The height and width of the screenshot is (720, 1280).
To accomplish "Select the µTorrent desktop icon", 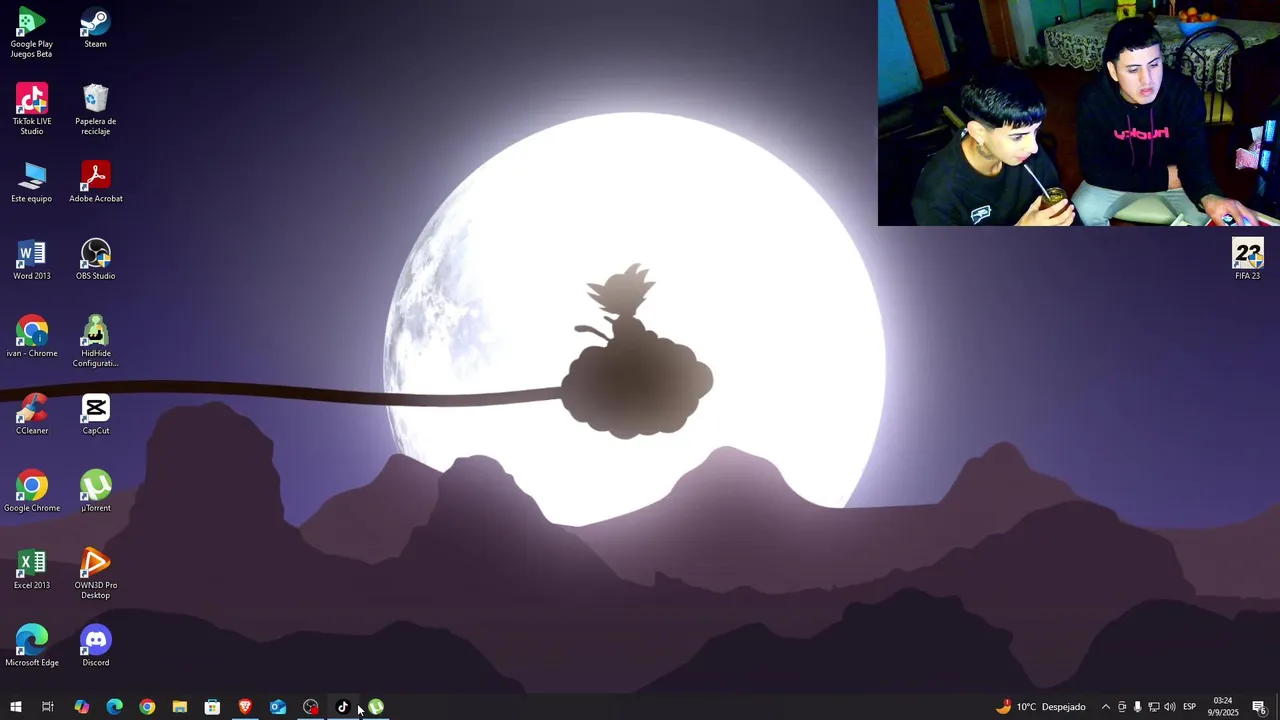I will (x=95, y=491).
